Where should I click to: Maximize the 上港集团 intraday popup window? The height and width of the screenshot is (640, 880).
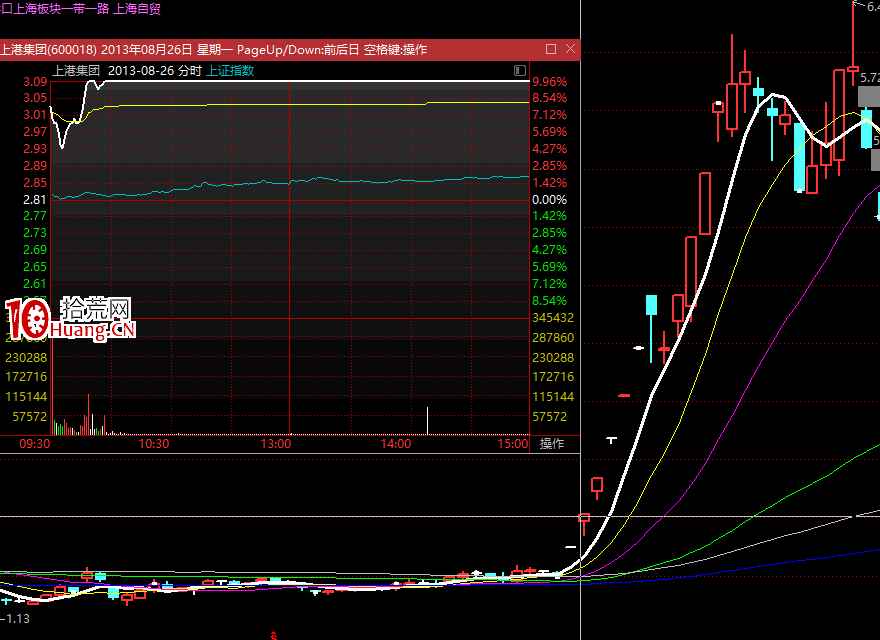(551, 49)
